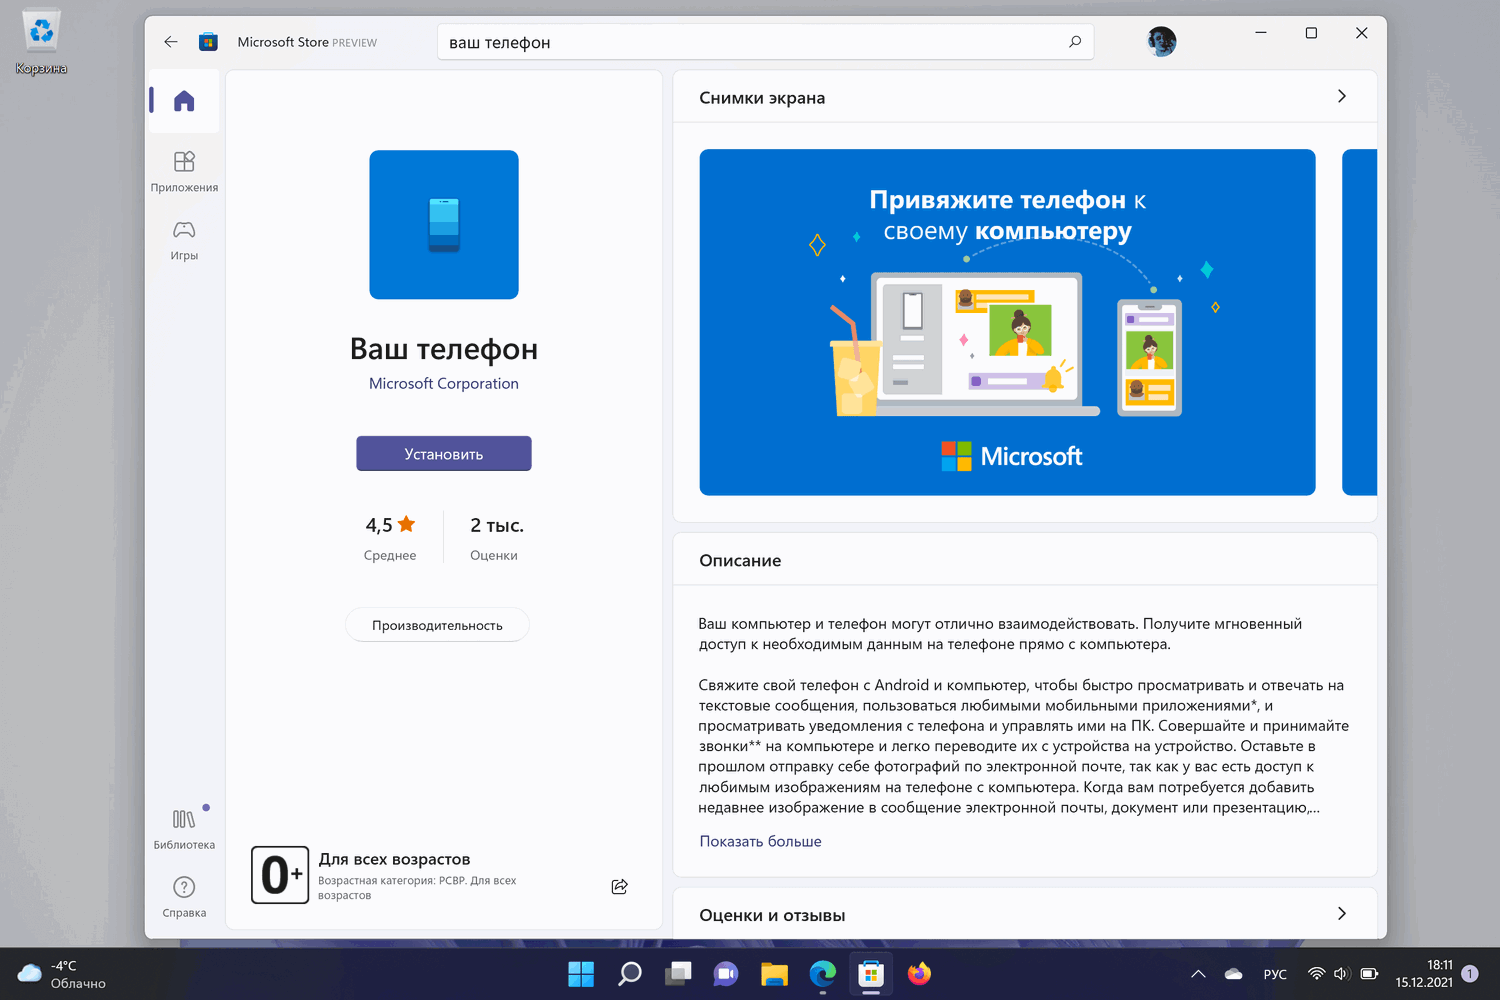Click the battery tray icon
This screenshot has width=1500, height=1000.
tap(1369, 974)
